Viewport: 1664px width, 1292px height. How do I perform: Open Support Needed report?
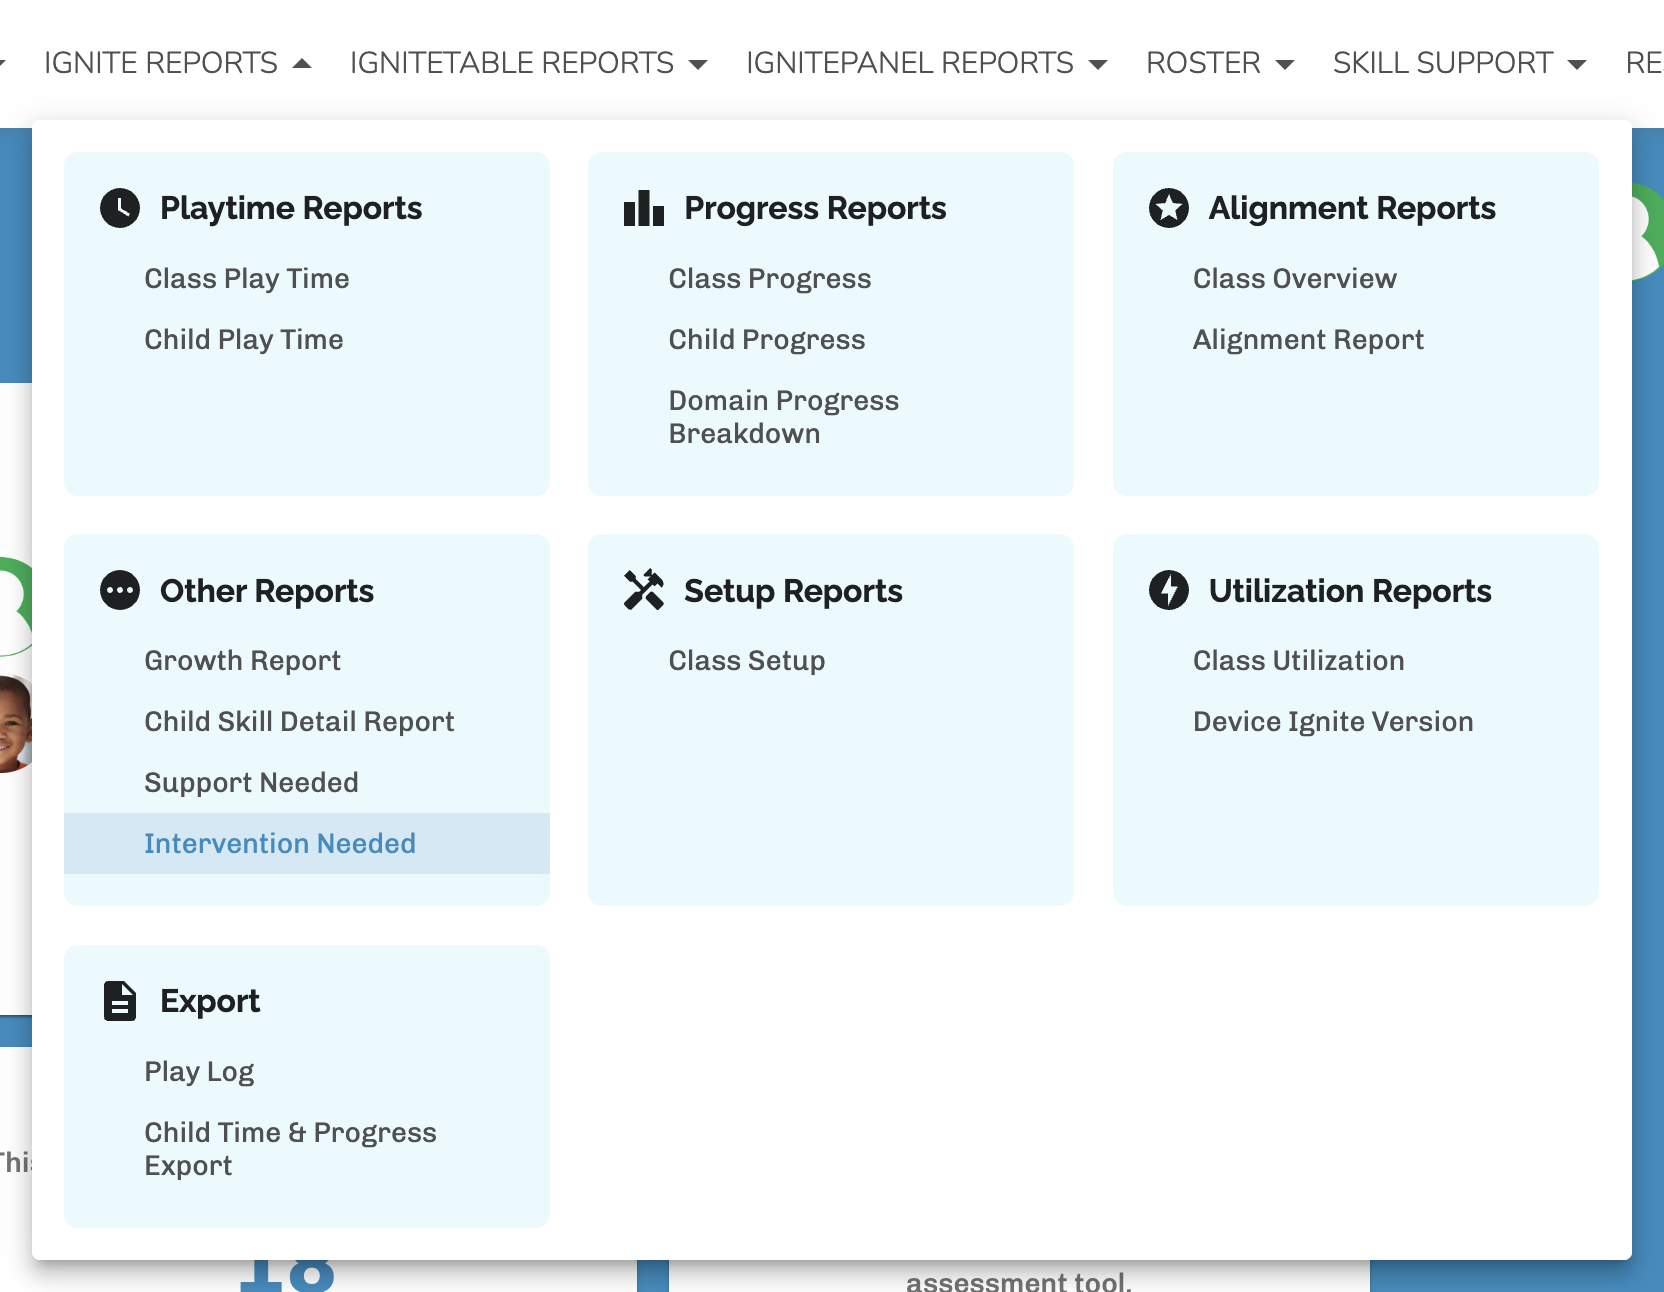pos(251,782)
